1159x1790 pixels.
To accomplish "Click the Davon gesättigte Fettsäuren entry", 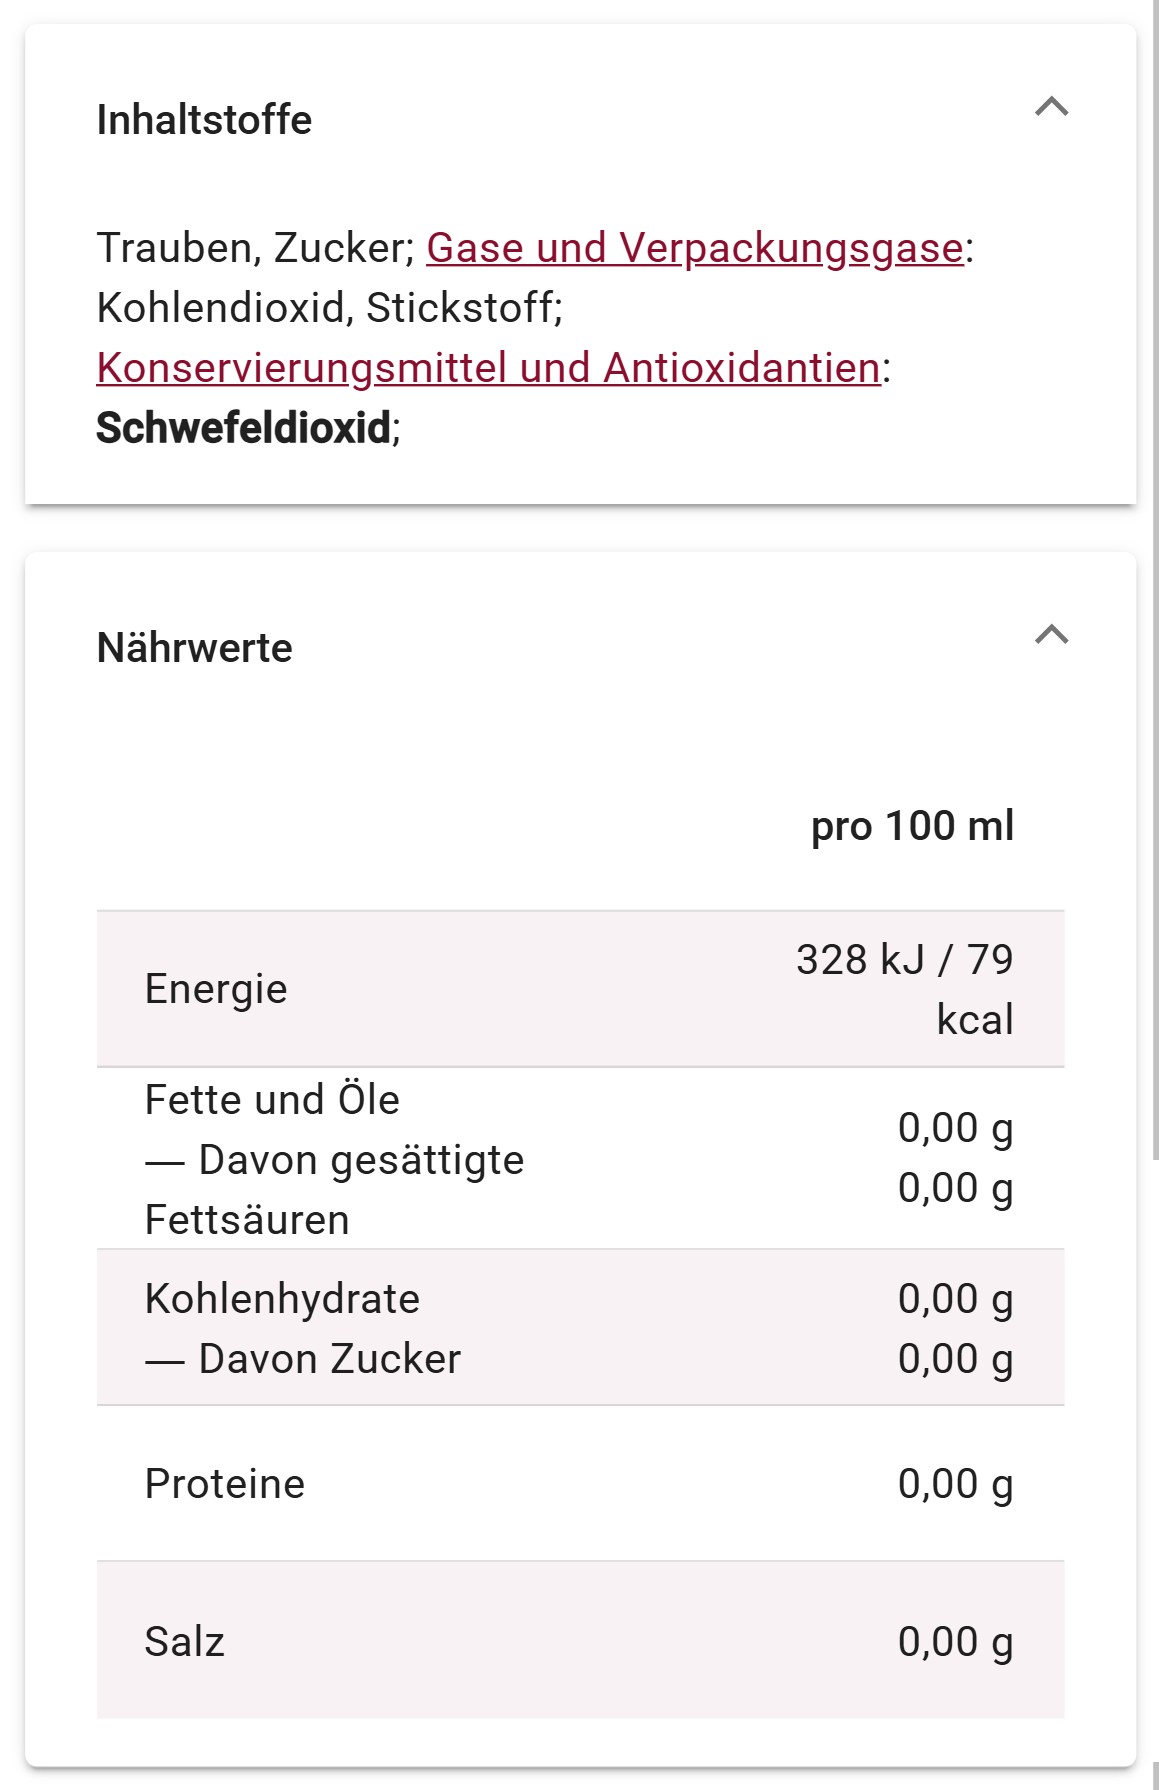I will 334,1190.
